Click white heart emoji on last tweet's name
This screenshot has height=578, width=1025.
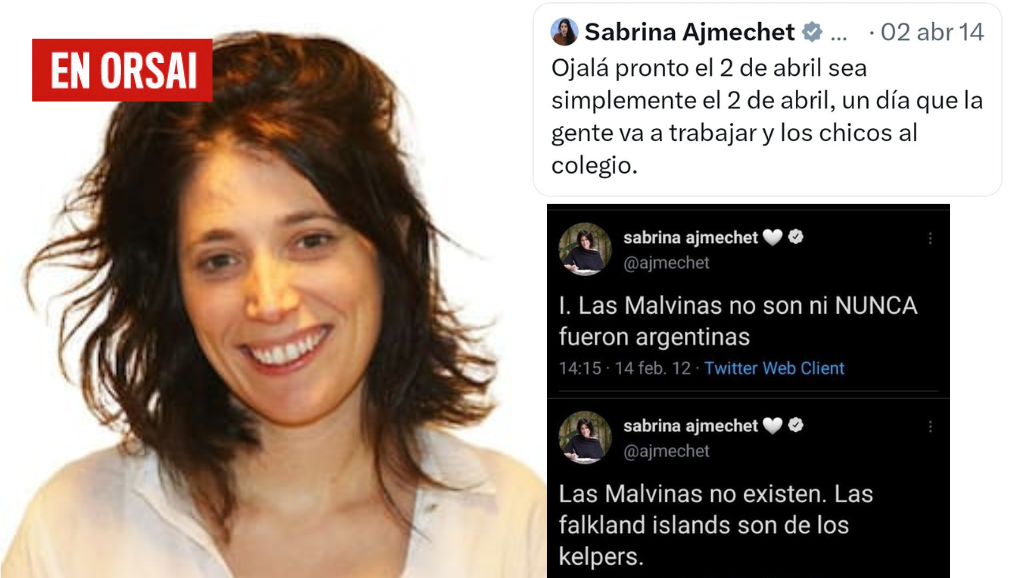point(773,426)
